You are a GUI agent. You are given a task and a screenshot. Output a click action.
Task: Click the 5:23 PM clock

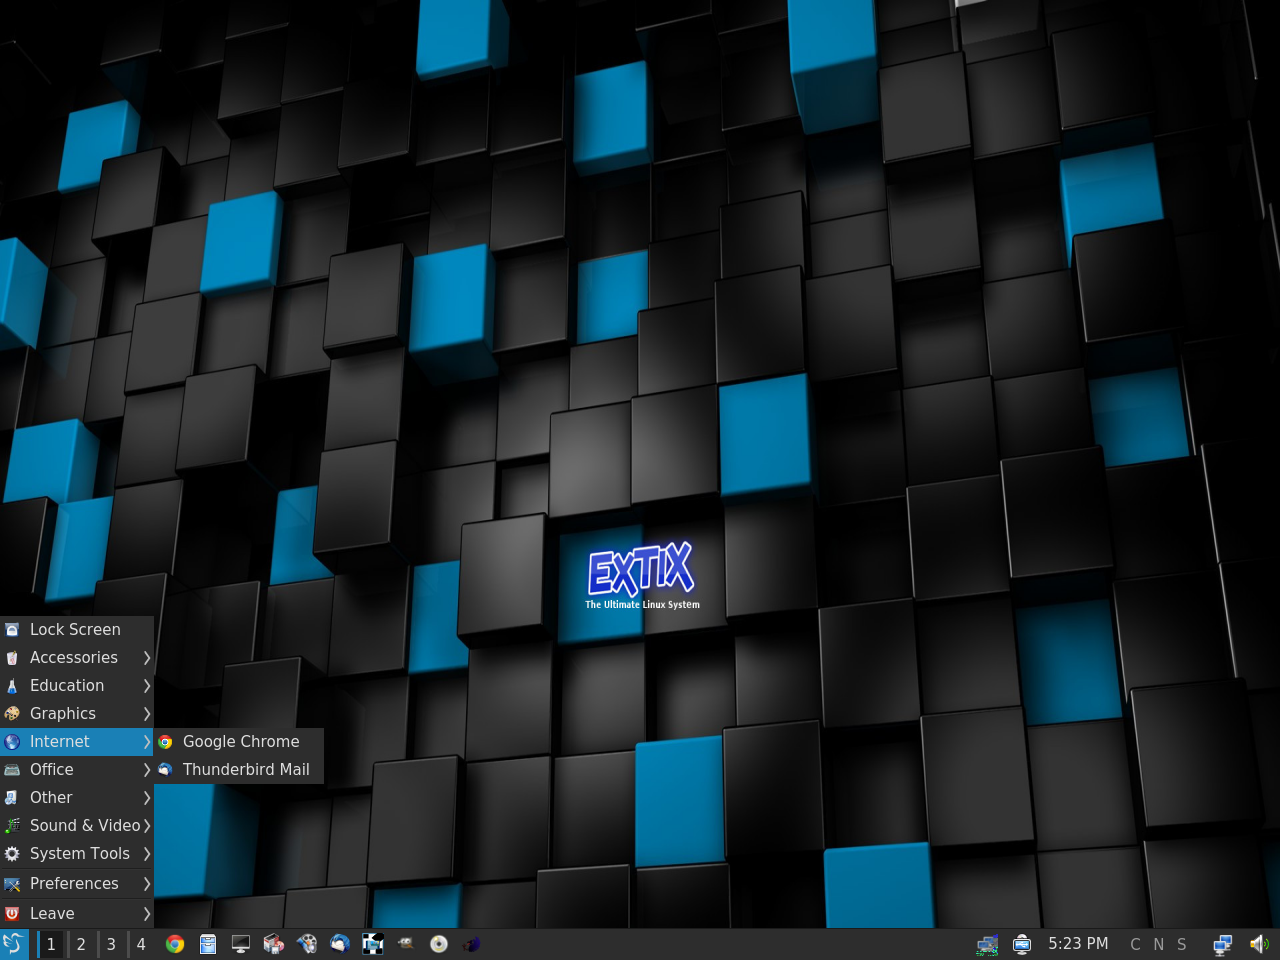click(x=1078, y=944)
